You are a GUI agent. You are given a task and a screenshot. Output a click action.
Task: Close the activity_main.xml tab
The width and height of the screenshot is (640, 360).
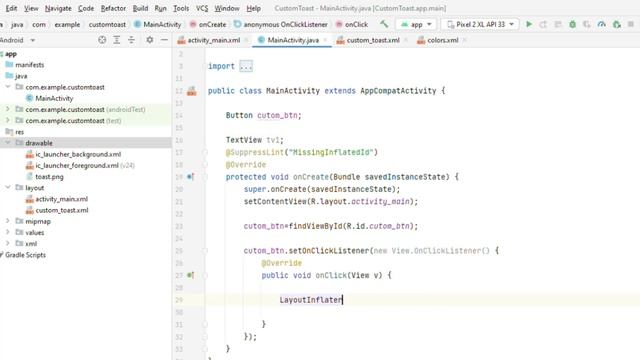[246, 40]
